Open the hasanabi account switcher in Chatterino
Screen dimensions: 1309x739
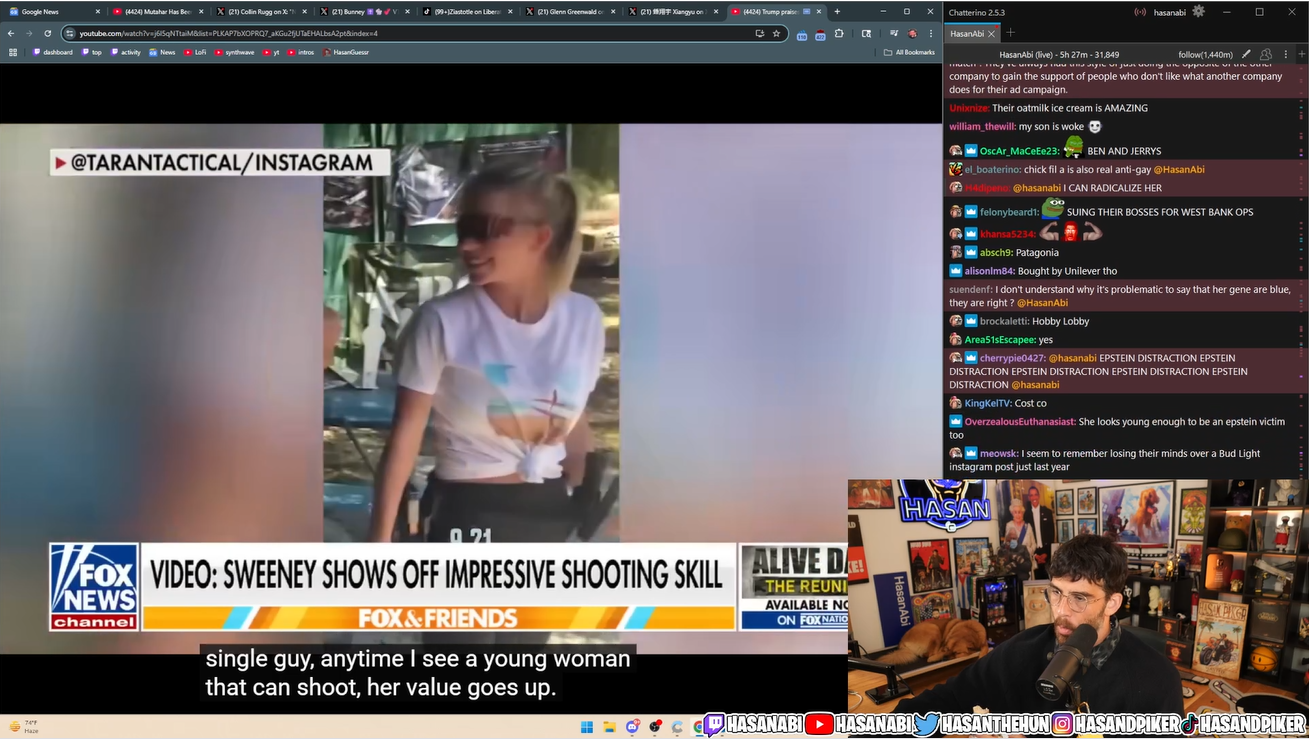[x=1169, y=12]
